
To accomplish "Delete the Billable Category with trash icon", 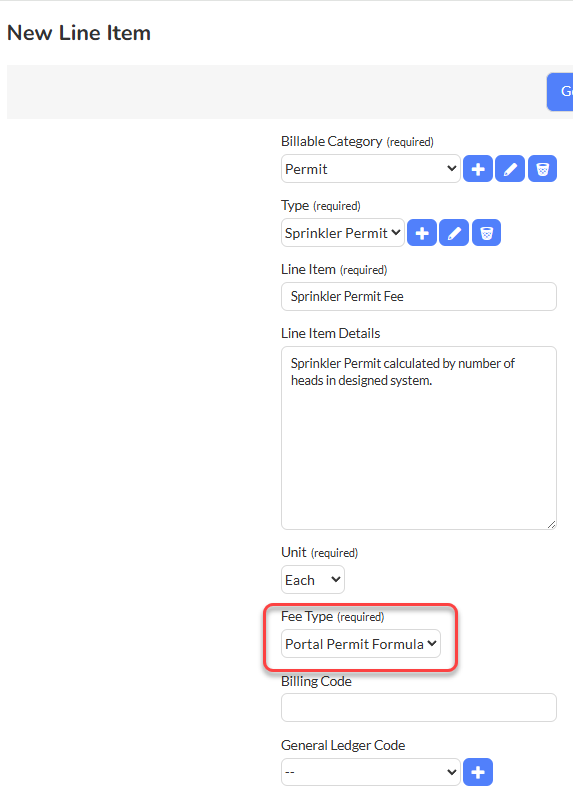I will (542, 169).
